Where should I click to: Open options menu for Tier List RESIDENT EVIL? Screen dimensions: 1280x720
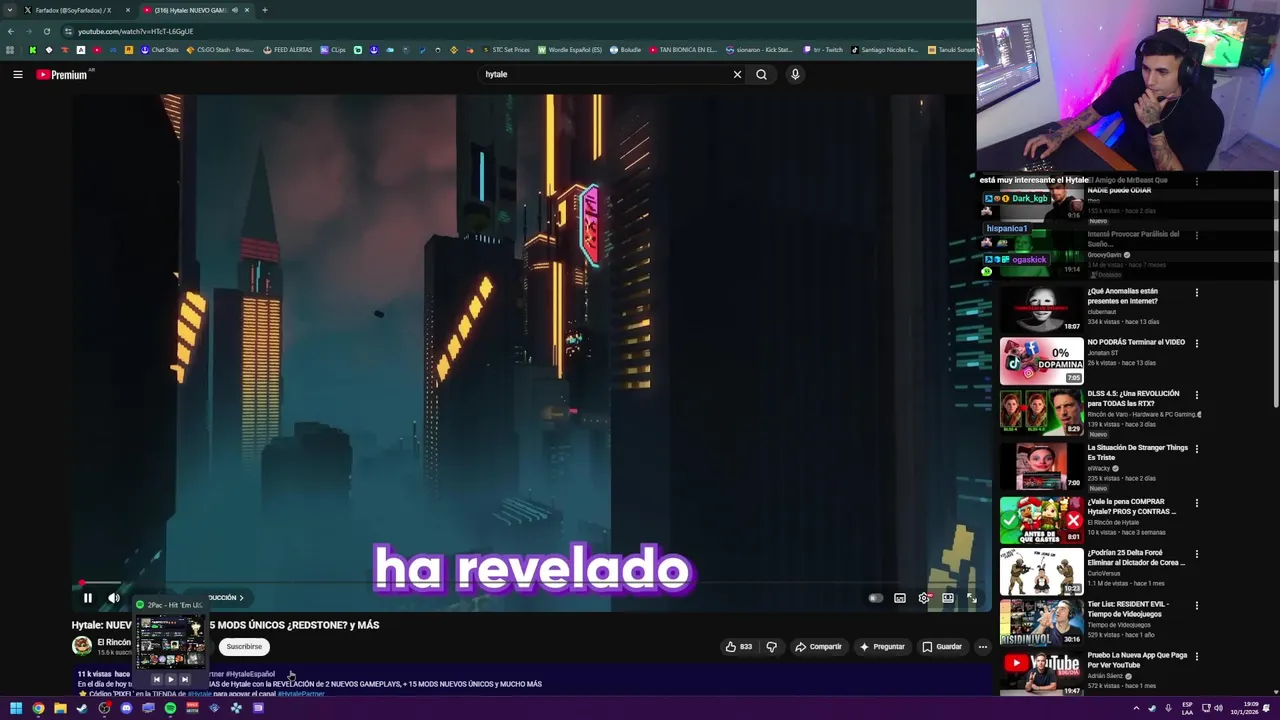(1196, 605)
